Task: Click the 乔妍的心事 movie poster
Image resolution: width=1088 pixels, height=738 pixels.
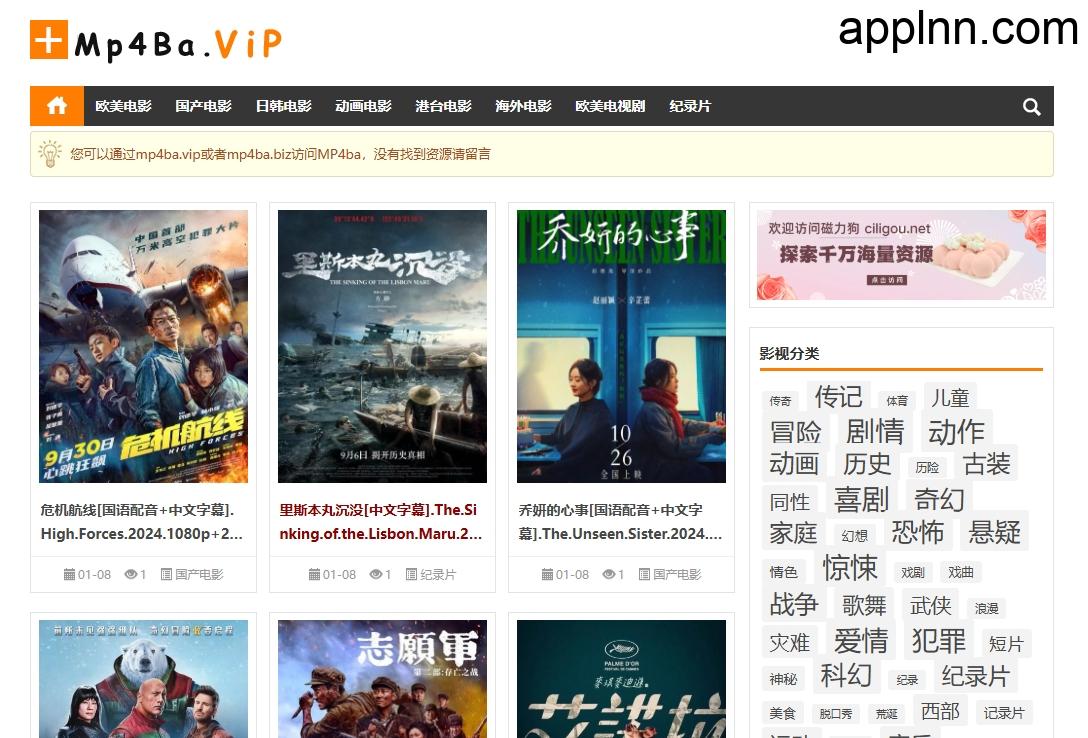Action: coord(621,346)
